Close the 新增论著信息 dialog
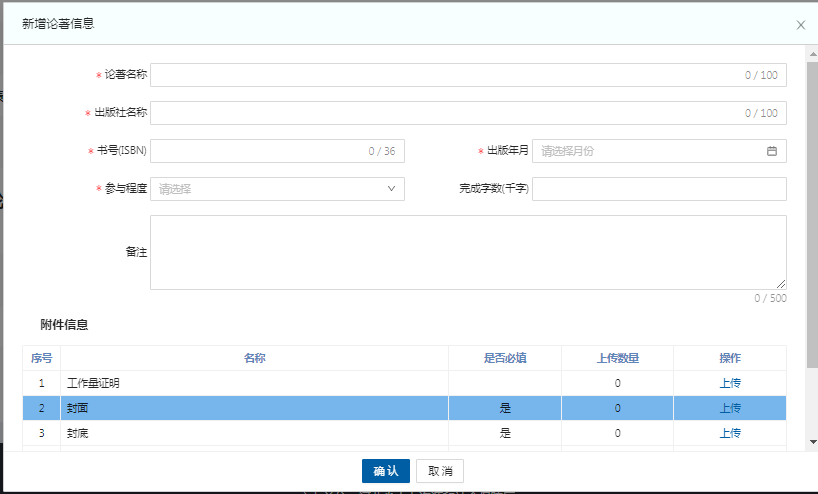Screen dimensions: 818x494 [x=800, y=25]
